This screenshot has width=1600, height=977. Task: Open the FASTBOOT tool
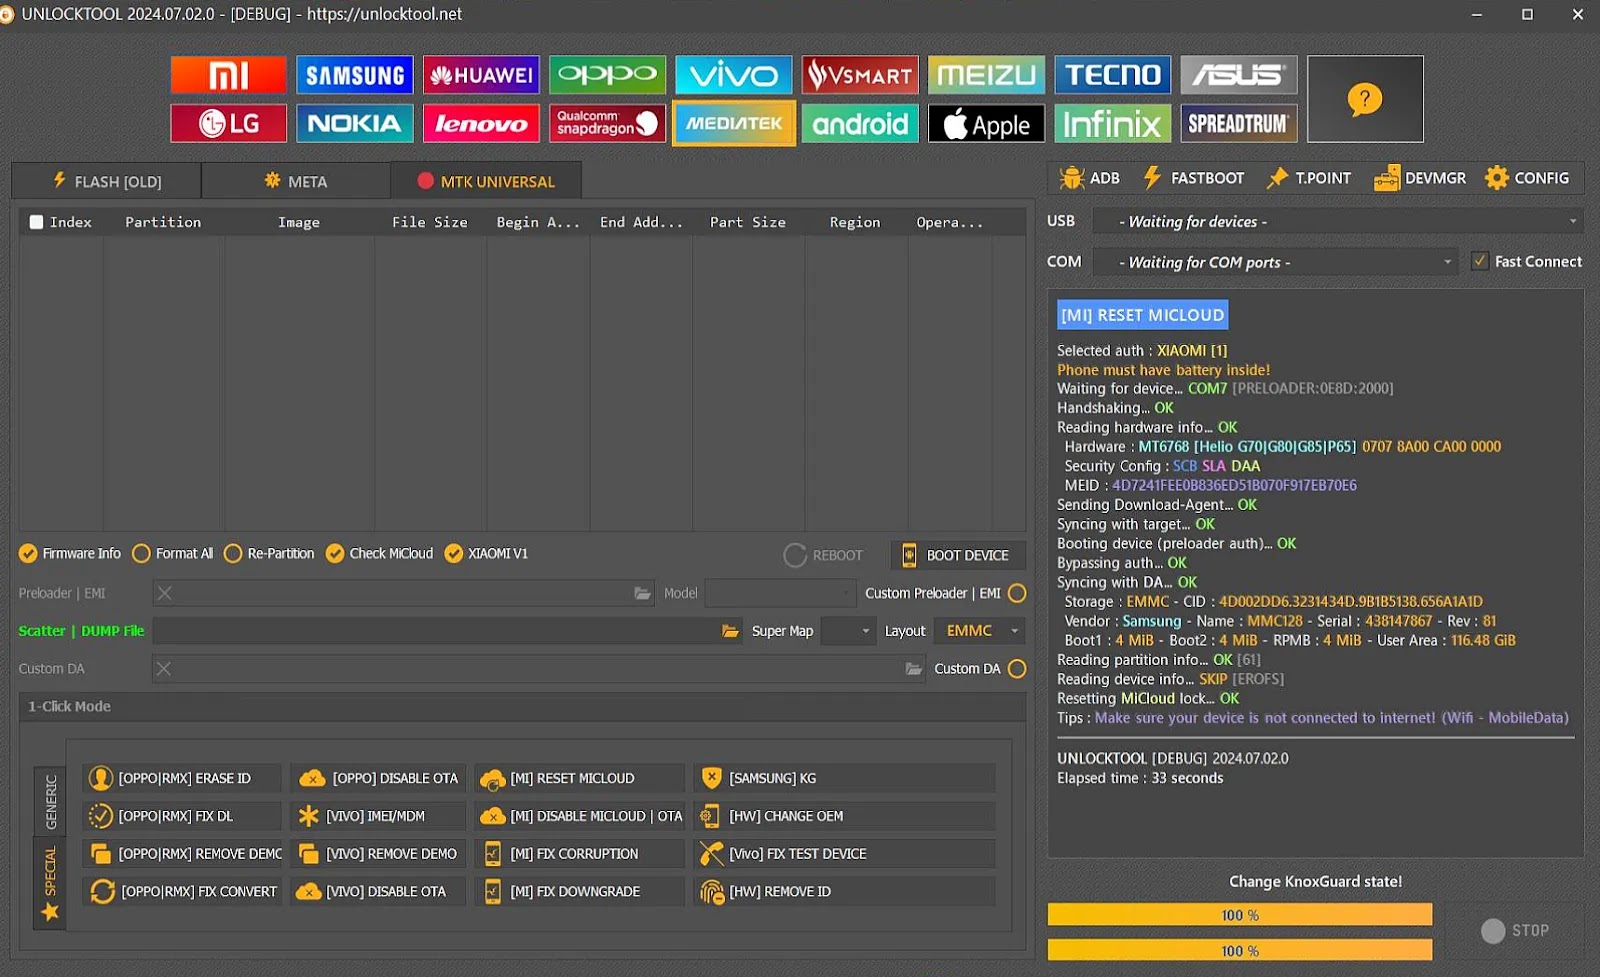[x=1194, y=178]
